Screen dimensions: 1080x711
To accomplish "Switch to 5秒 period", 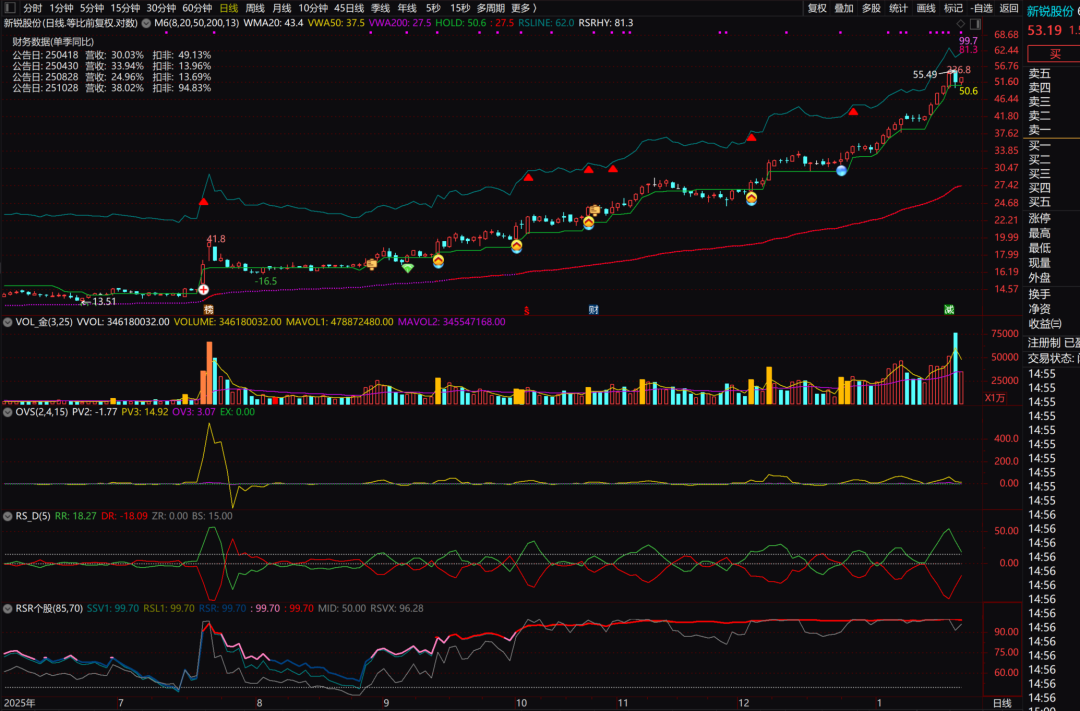I will 433,8.
